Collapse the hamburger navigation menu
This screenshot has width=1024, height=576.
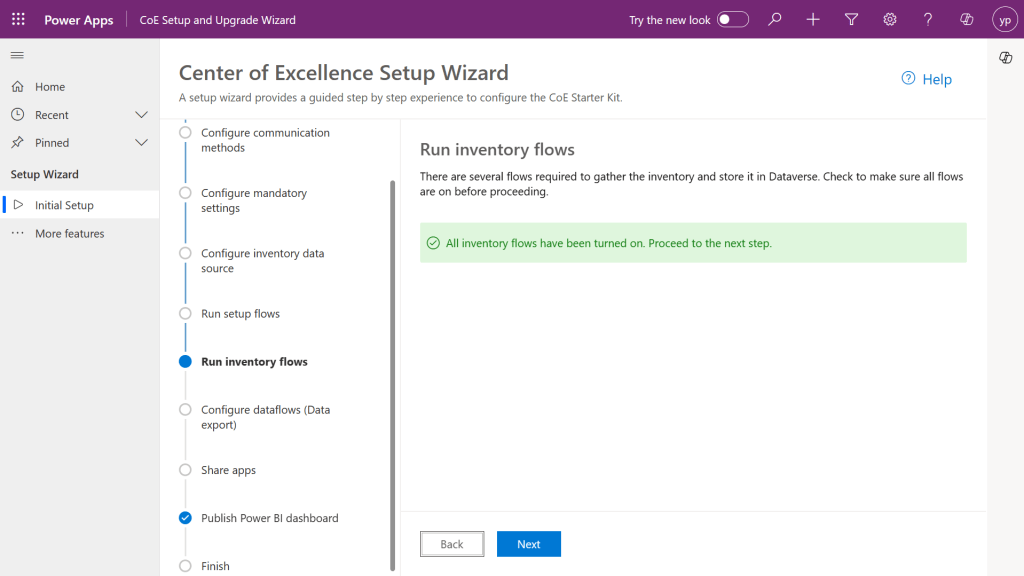17,55
